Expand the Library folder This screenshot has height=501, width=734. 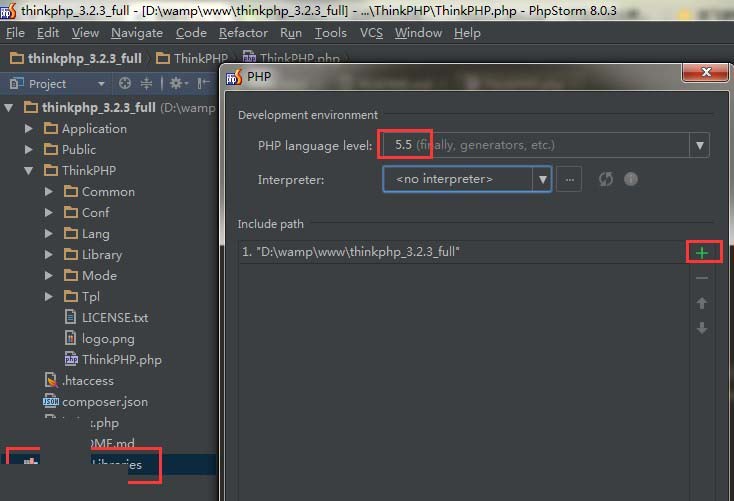(x=49, y=254)
